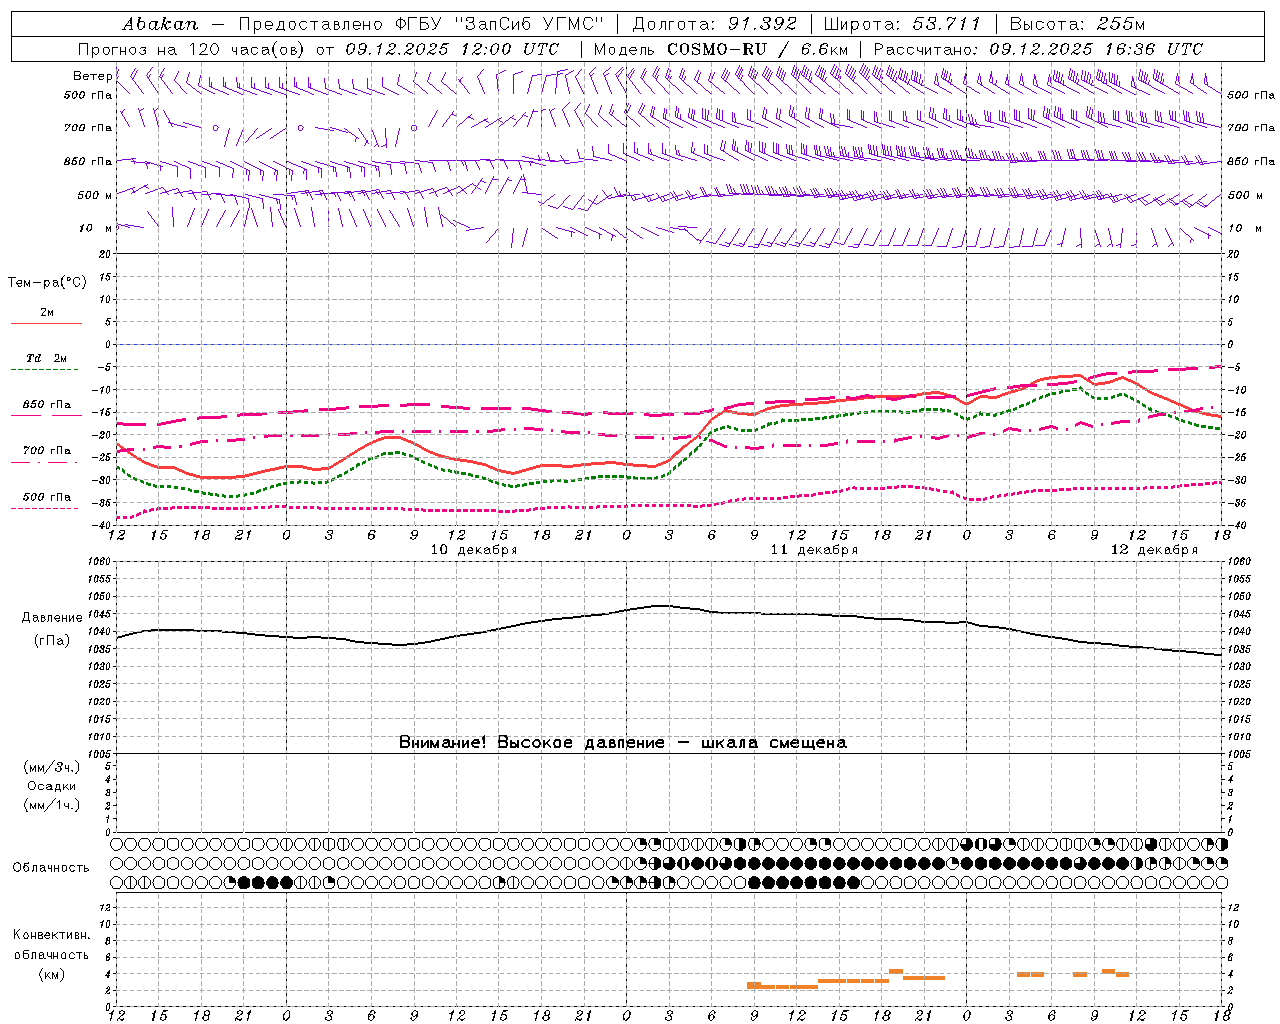Click the Осадки precipitation label

51,786
